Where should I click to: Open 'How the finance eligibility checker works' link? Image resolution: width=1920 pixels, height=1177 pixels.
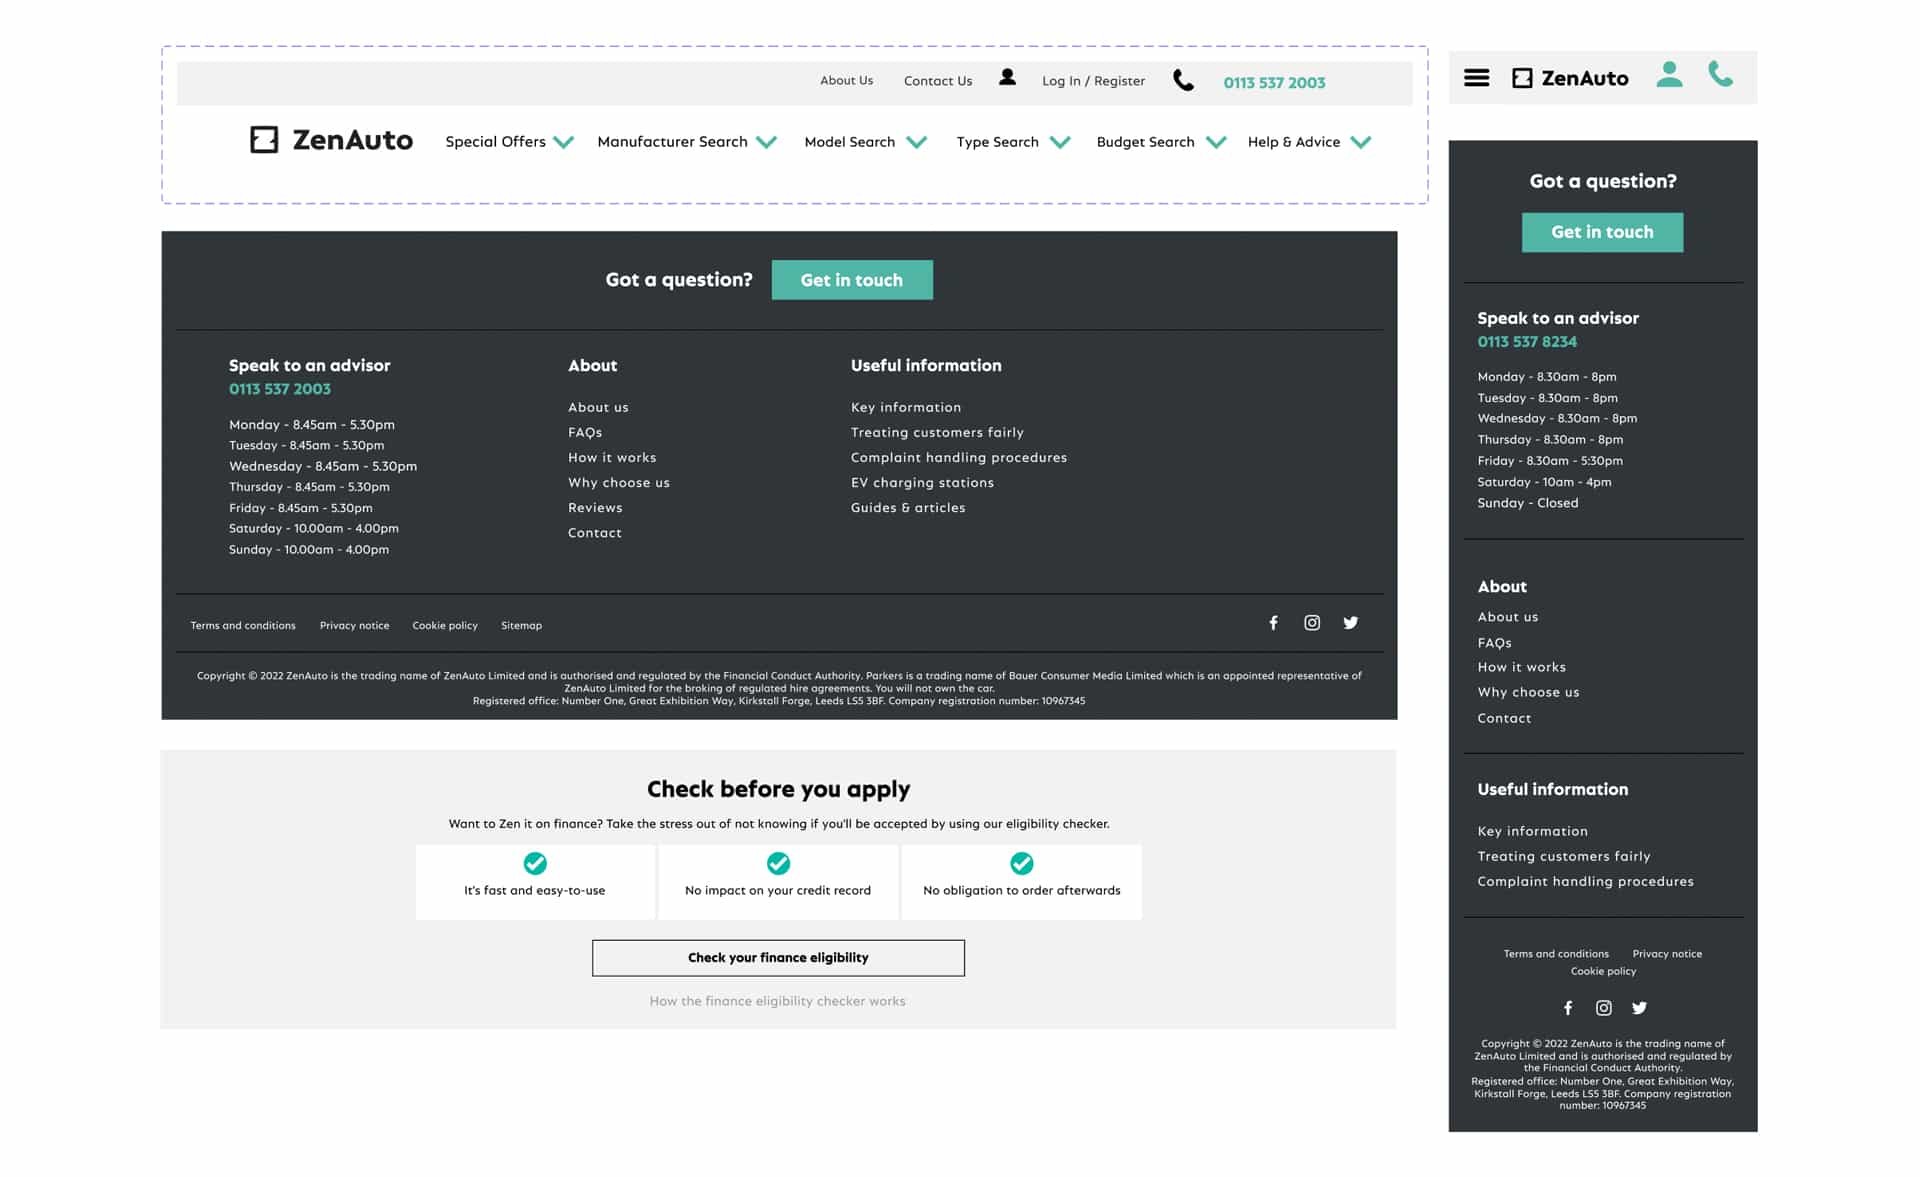777,1001
